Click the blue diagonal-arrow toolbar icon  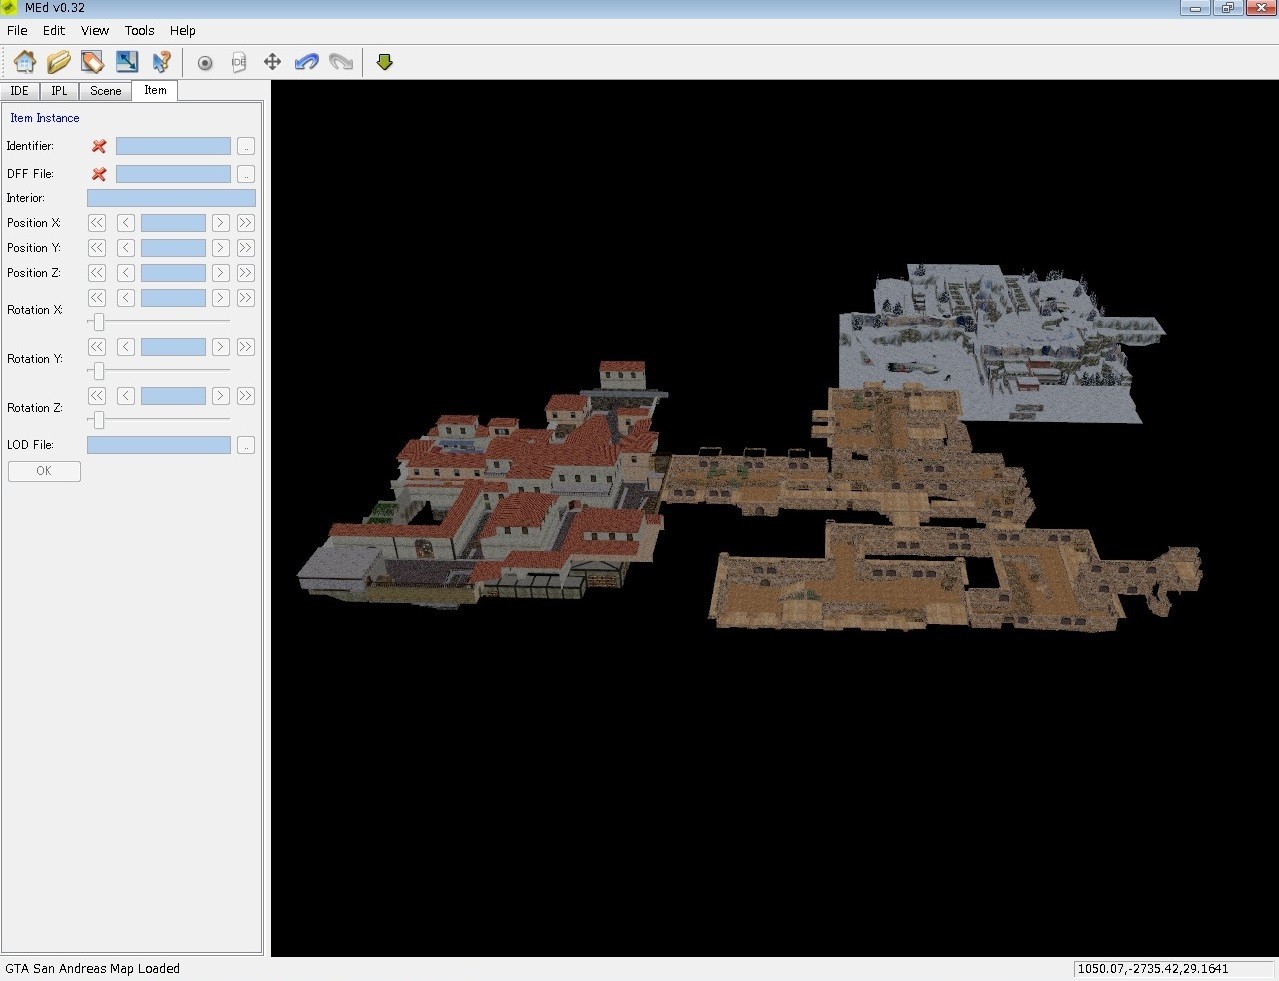point(127,62)
